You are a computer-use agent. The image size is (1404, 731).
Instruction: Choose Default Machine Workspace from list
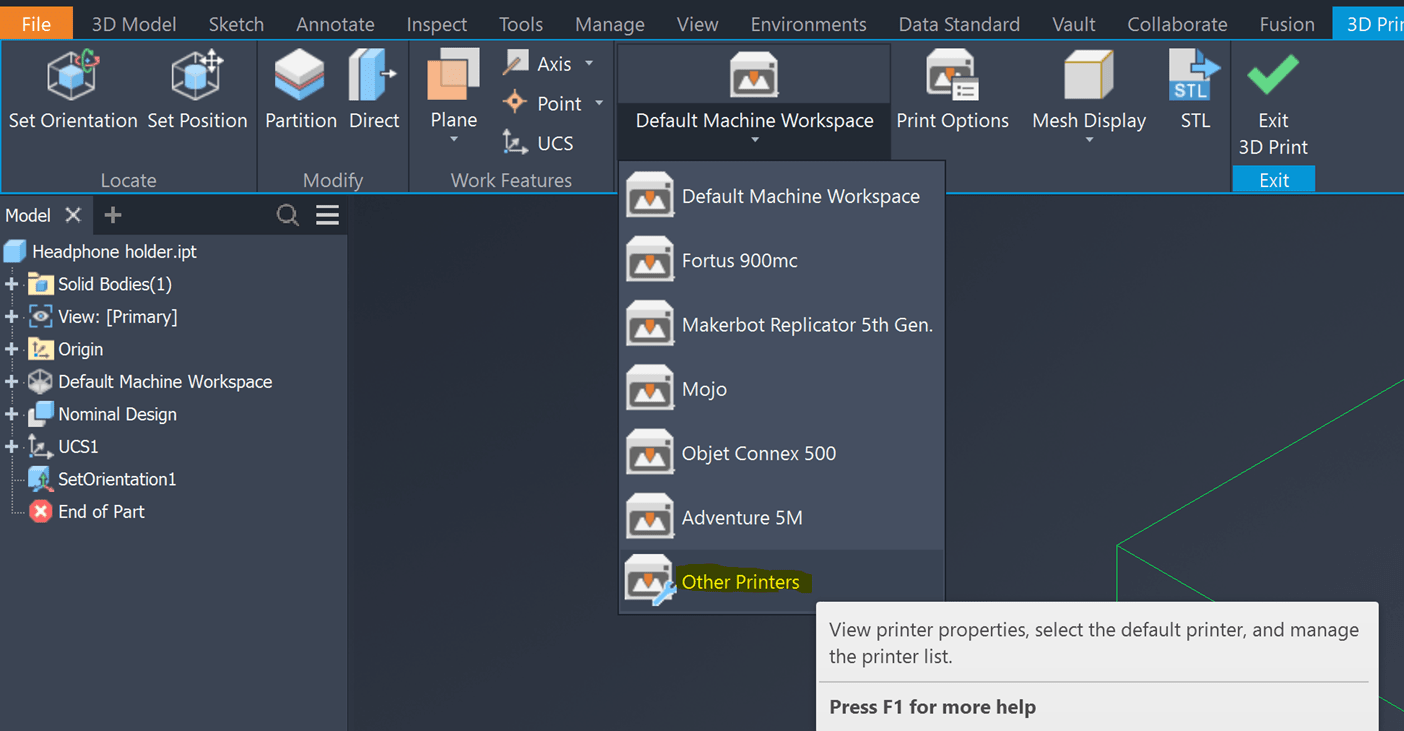(781, 196)
